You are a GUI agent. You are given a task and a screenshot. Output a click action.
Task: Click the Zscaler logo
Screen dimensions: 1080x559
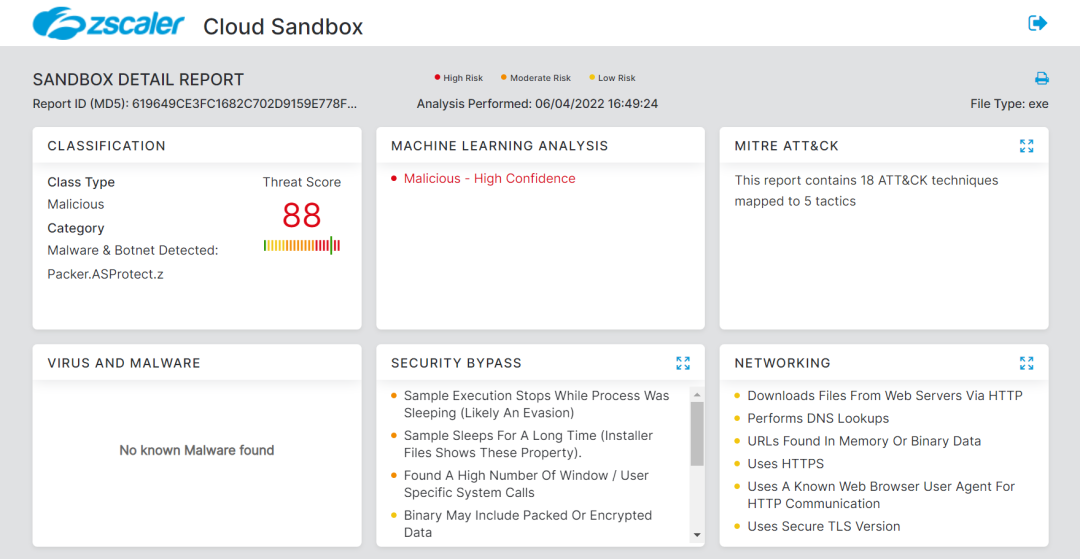(109, 24)
